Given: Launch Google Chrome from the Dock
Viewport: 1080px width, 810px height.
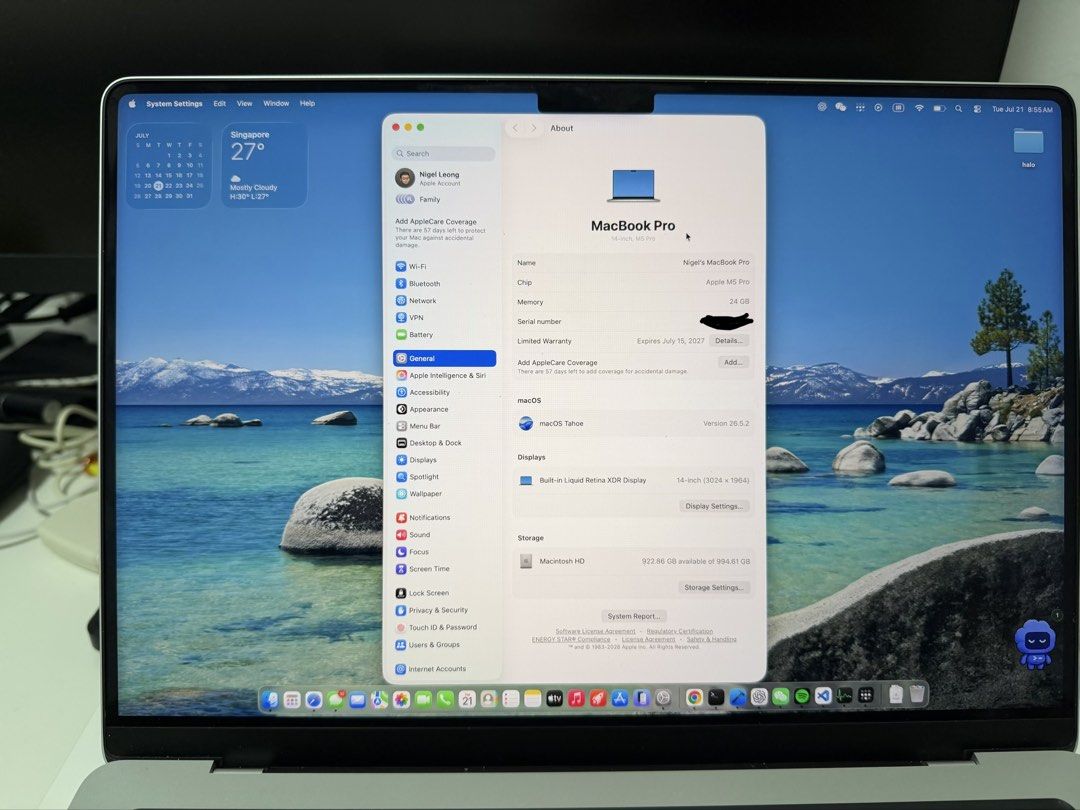Looking at the screenshot, I should pyautogui.click(x=694, y=698).
